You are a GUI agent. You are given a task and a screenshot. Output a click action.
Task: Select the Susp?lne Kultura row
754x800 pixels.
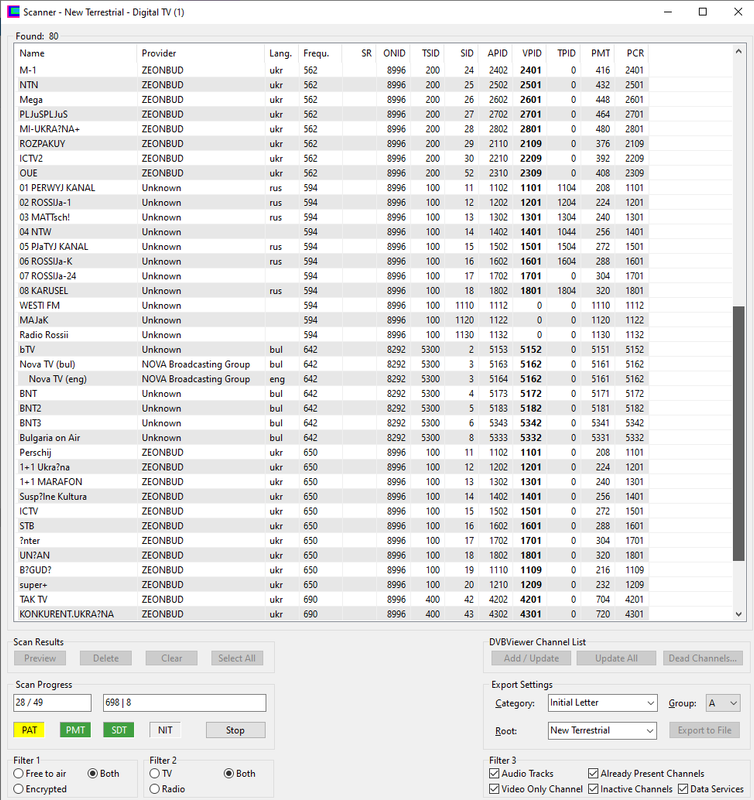click(332, 496)
